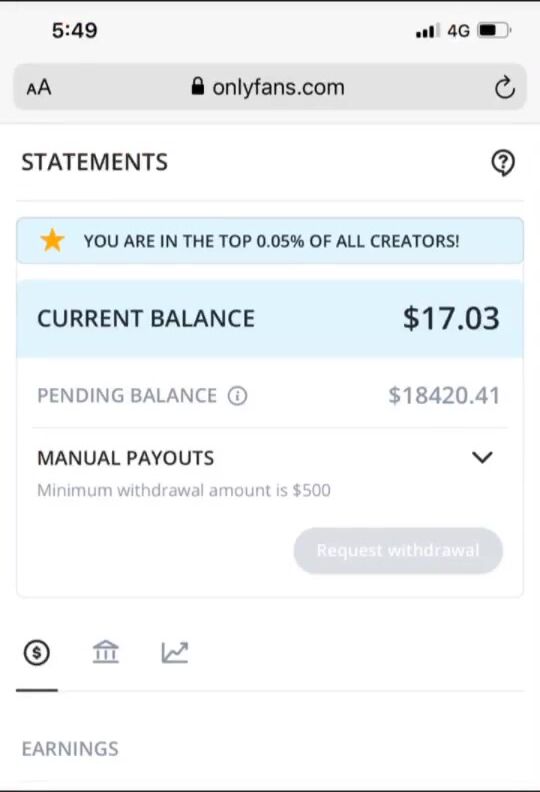This screenshot has height=792, width=540.
Task: Open the AA reader text options
Action: pos(39,87)
